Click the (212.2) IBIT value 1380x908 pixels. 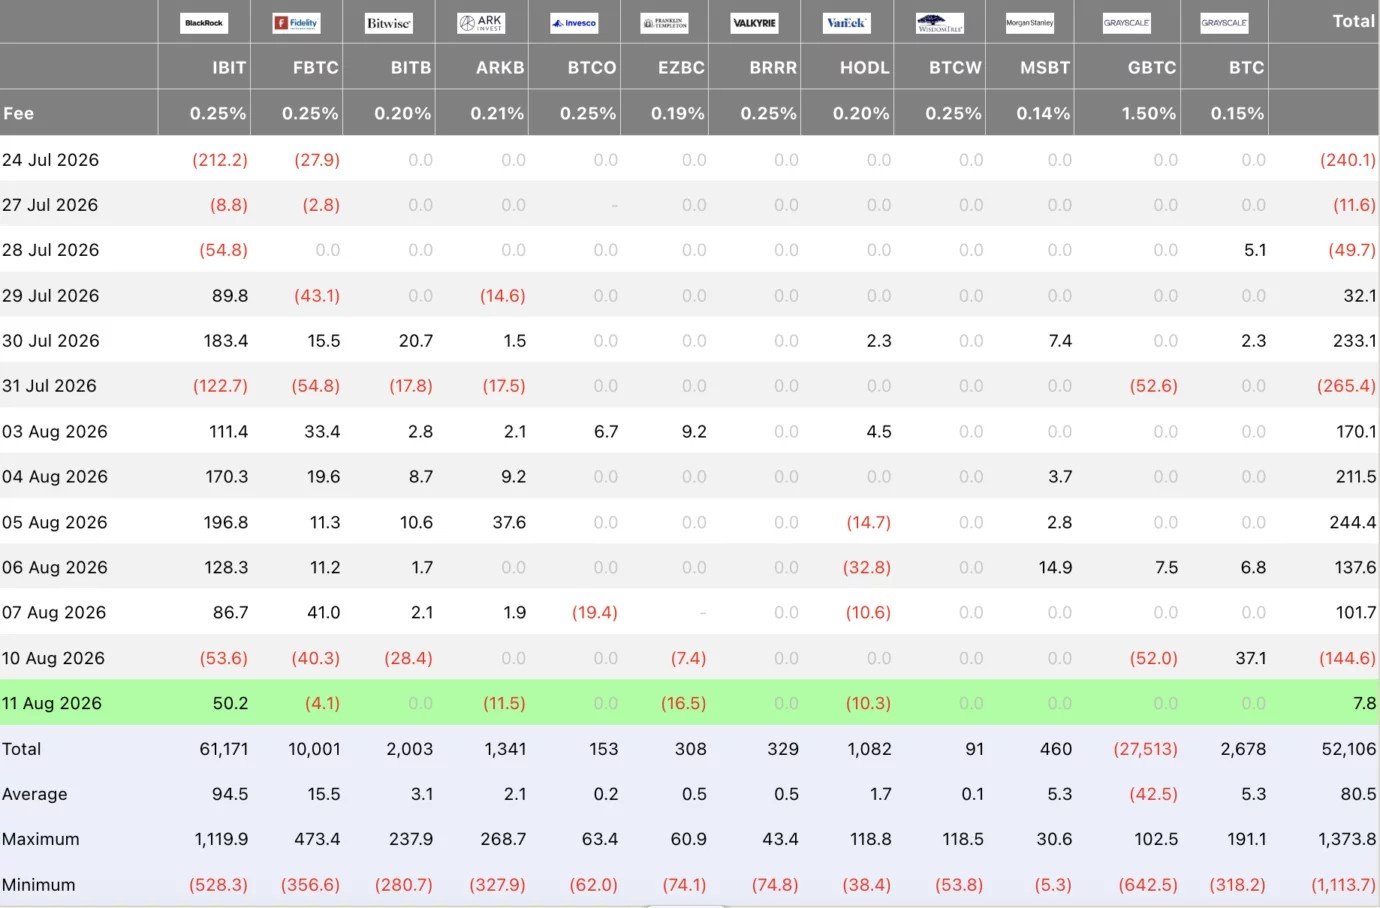point(220,160)
